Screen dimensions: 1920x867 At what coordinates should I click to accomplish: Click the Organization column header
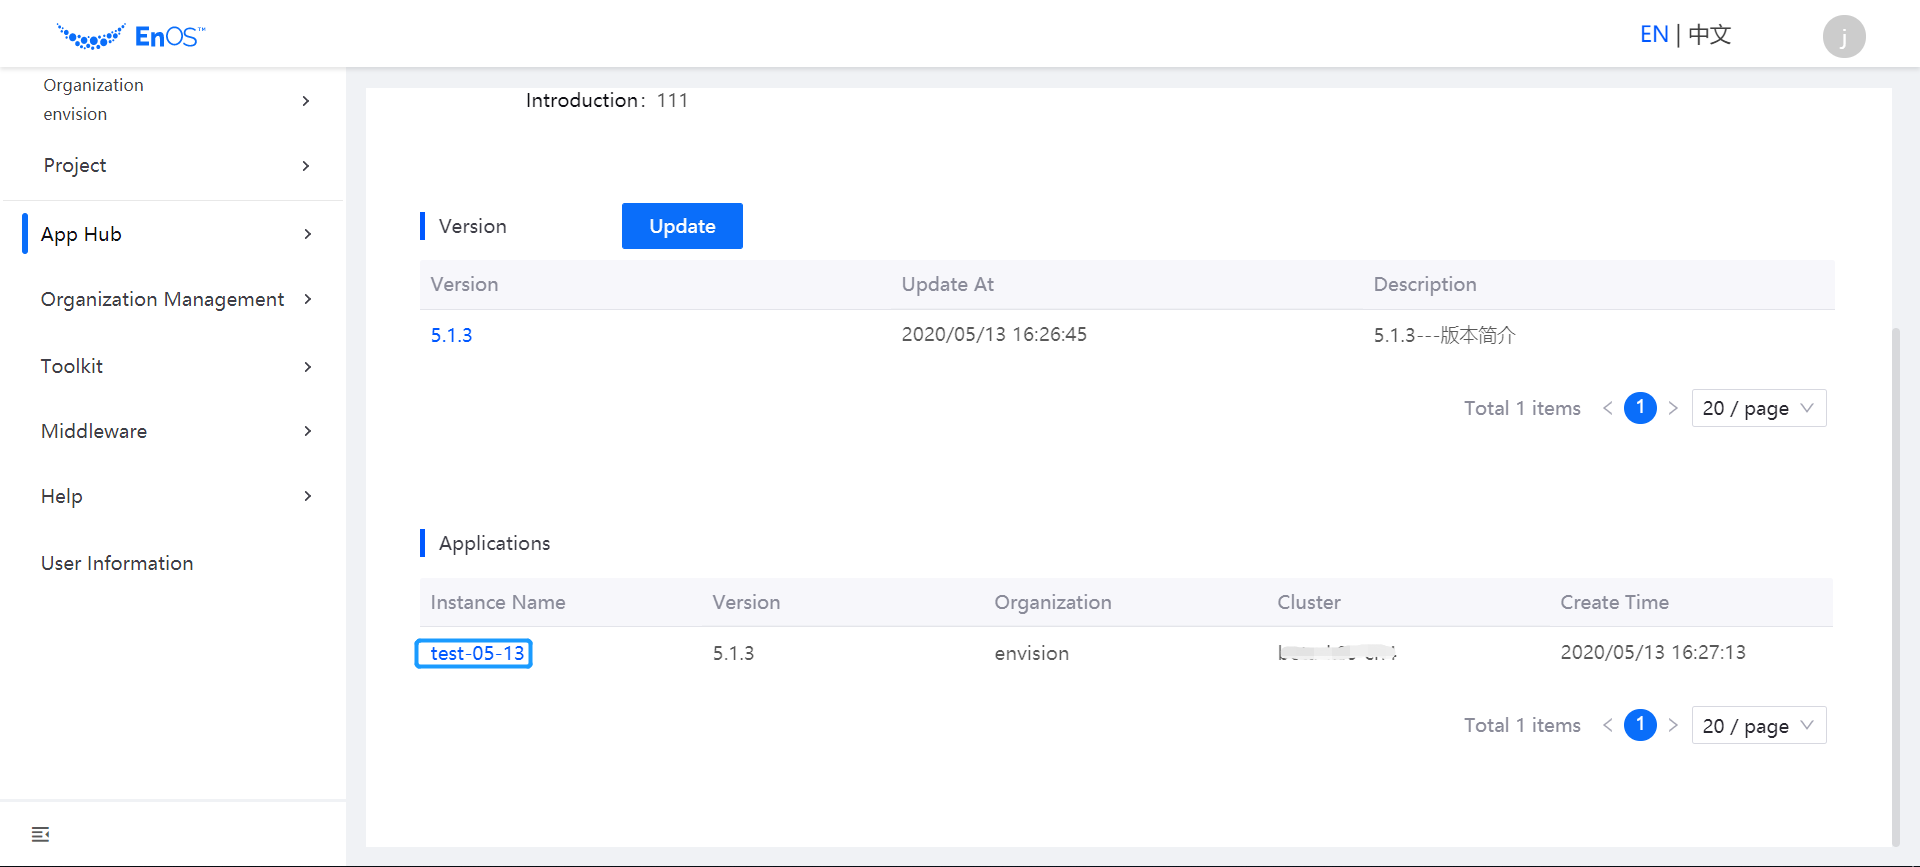click(x=1053, y=602)
